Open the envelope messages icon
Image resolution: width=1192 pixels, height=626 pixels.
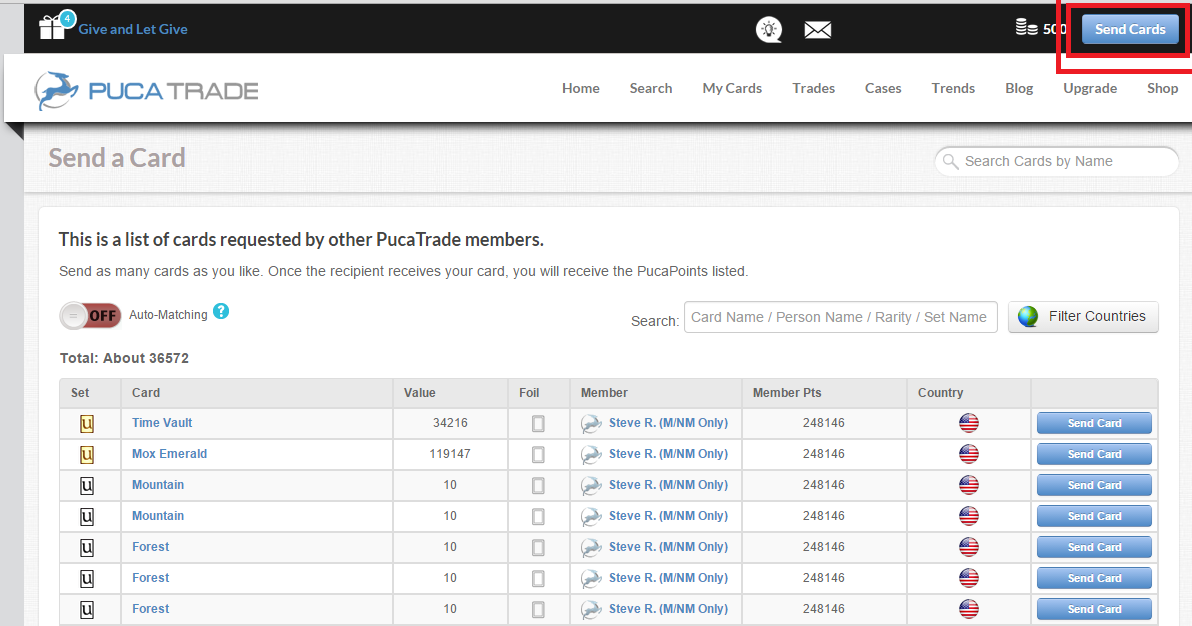click(x=817, y=30)
